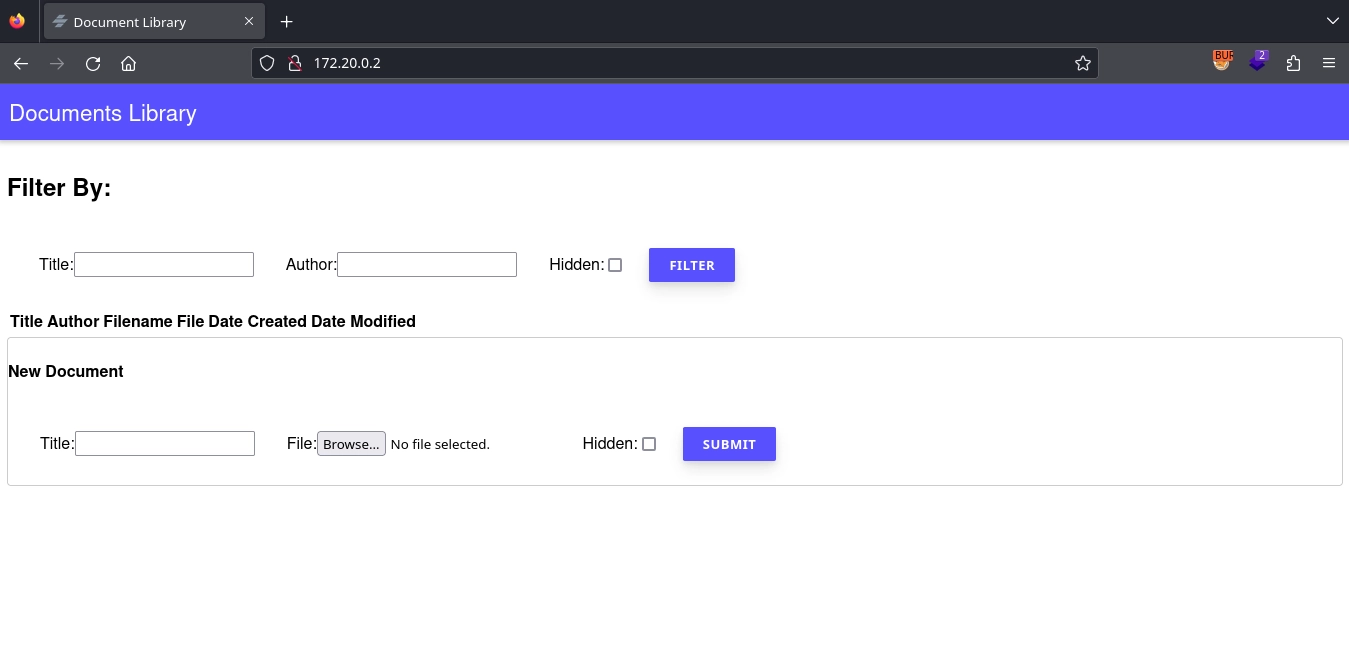This screenshot has height=665, width=1349.
Task: Check Hidden in the New Document form
Action: (x=649, y=443)
